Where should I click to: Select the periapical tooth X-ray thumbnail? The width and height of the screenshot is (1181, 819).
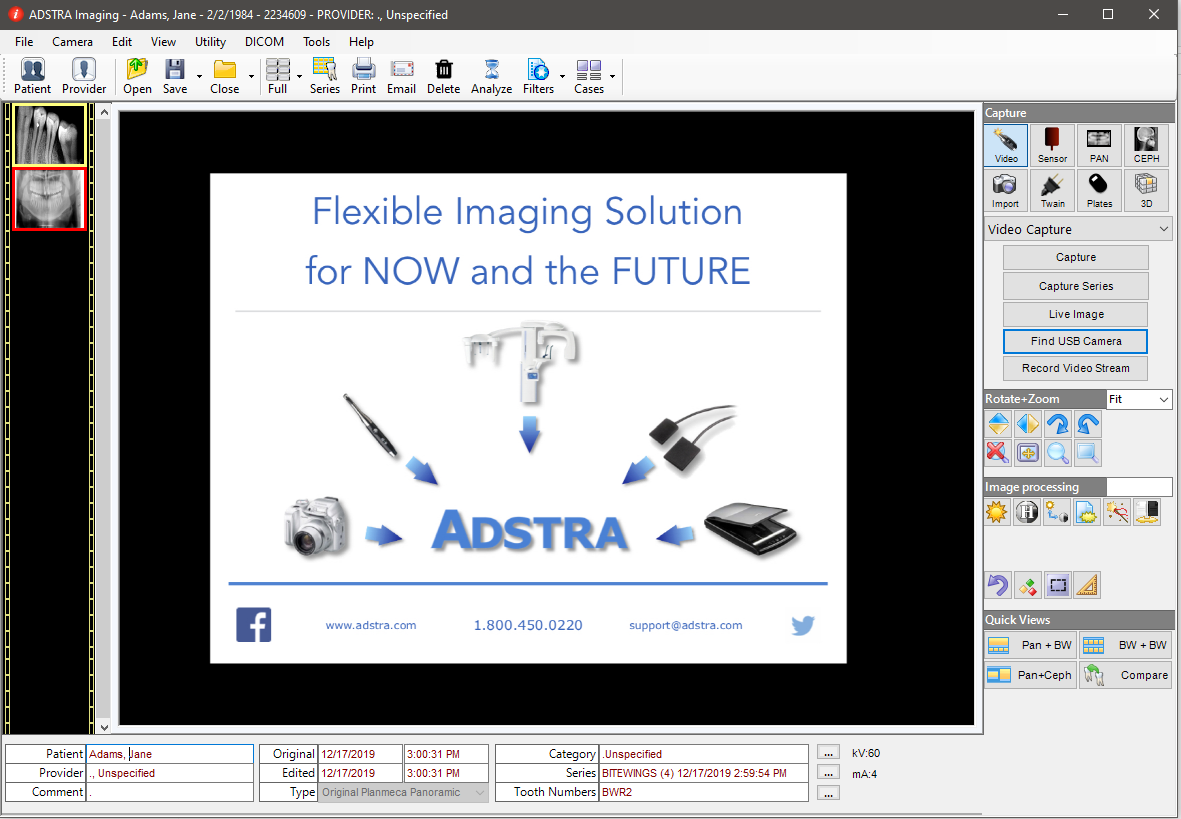coord(50,135)
